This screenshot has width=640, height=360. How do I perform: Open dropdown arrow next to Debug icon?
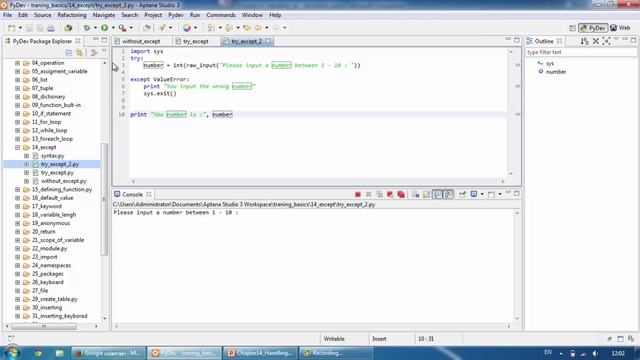pos(95,28)
